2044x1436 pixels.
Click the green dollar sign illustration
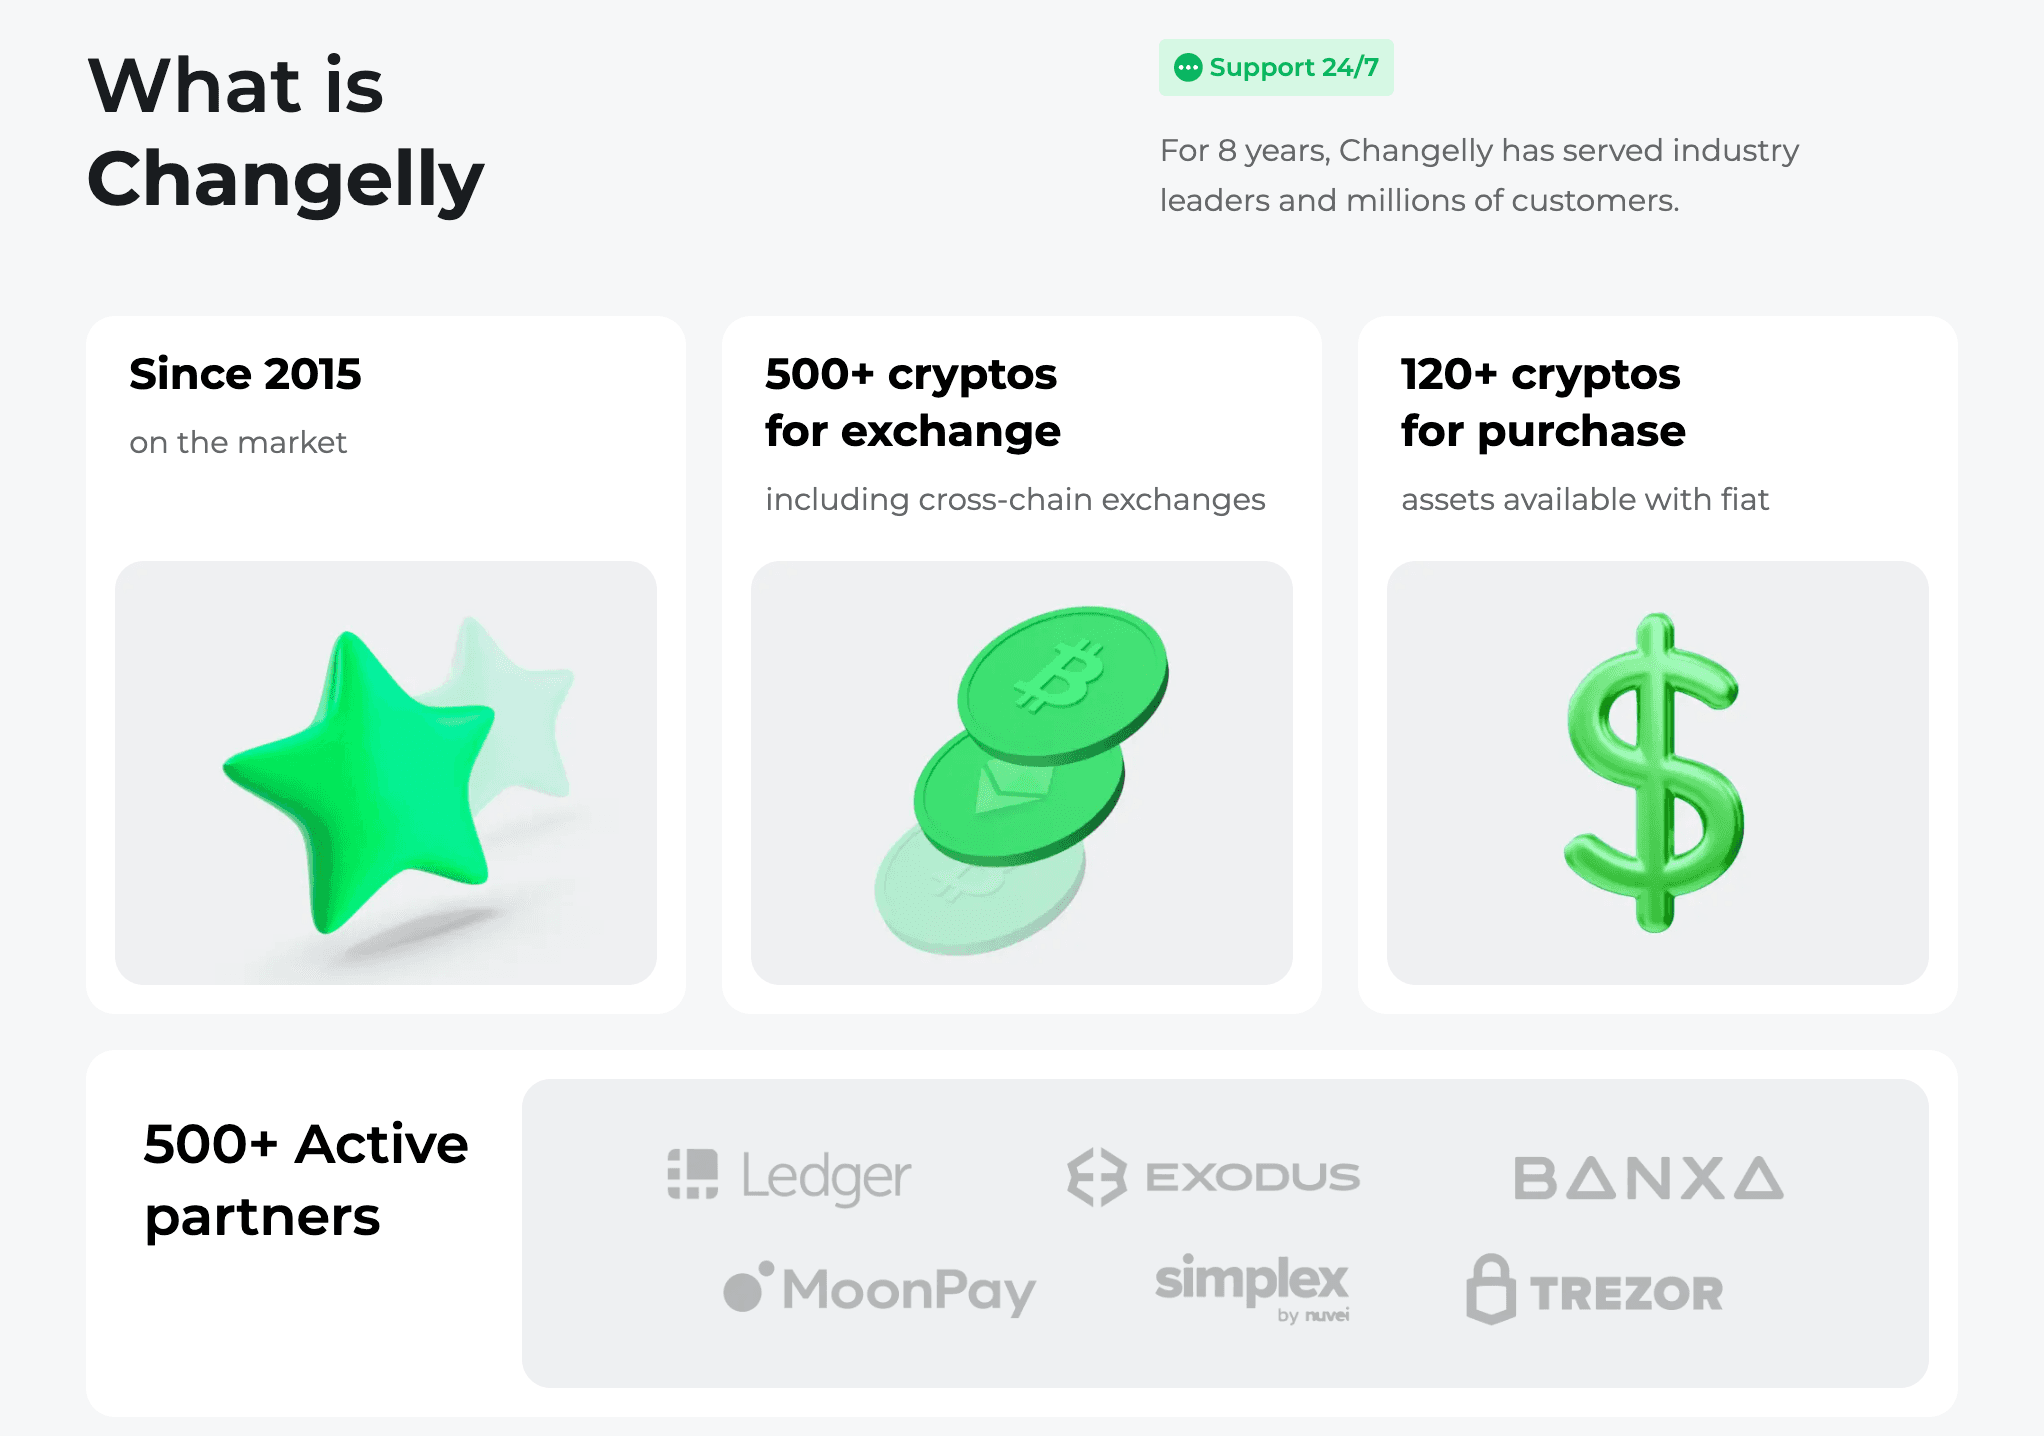[x=1655, y=772]
